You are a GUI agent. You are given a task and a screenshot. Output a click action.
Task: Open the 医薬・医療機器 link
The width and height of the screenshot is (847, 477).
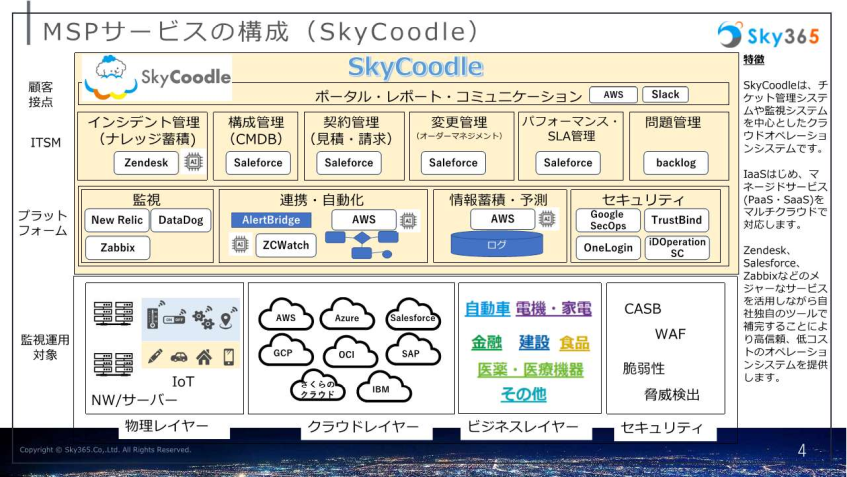pos(530,370)
